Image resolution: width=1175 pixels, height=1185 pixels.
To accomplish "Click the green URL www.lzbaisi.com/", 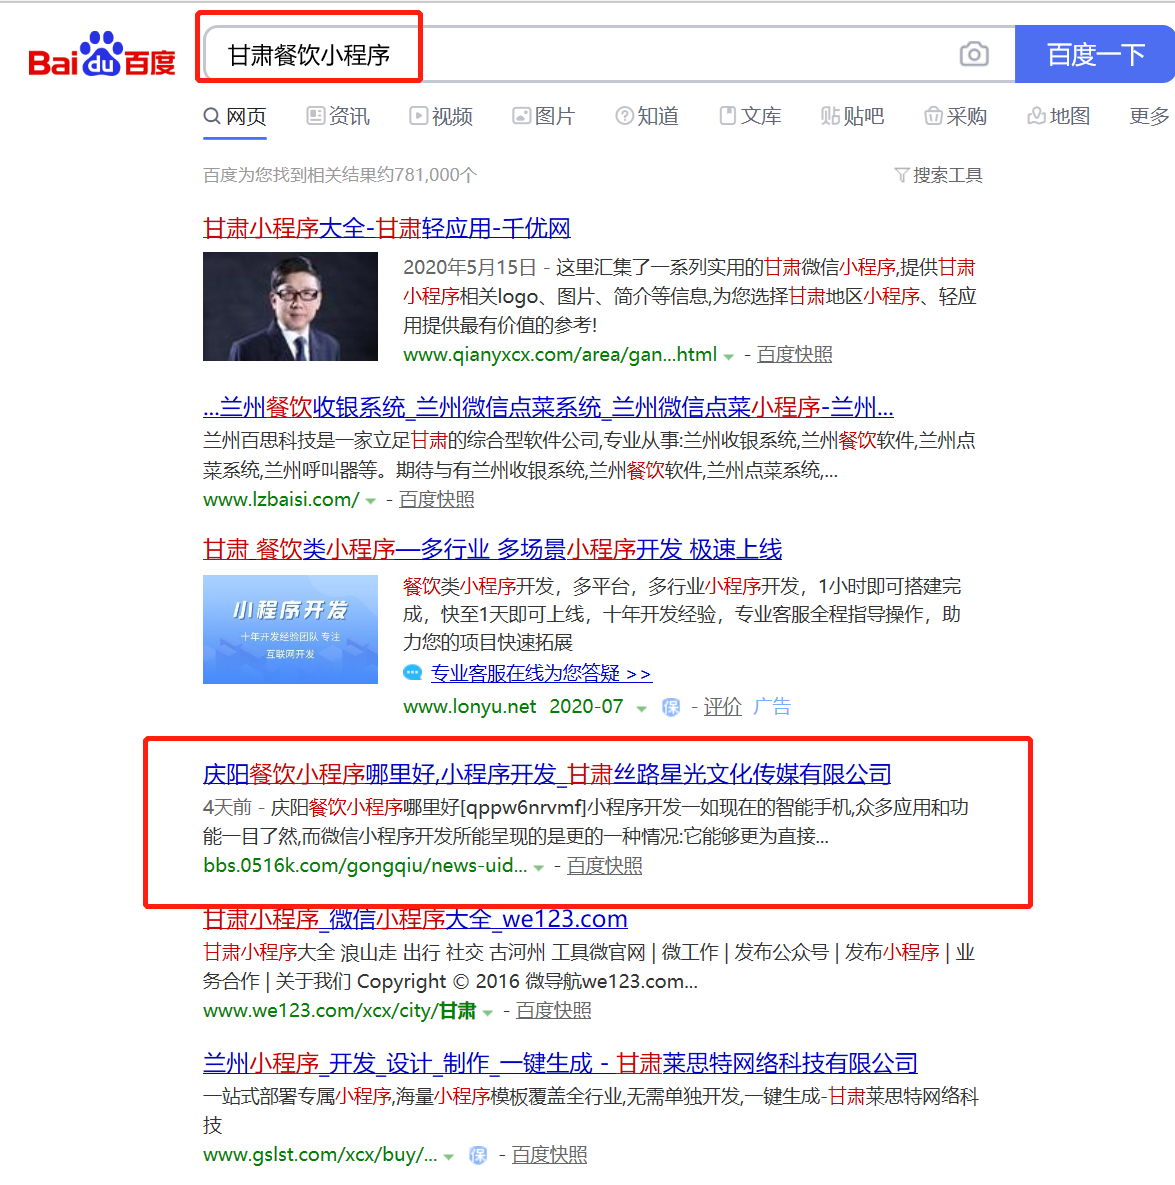I will coord(281,500).
